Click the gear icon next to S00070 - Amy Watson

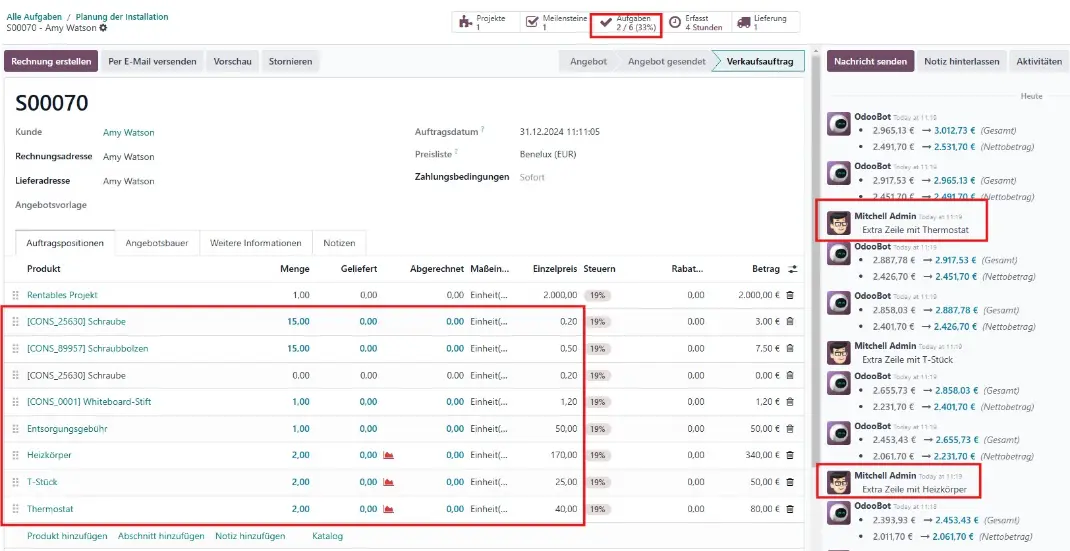103,28
